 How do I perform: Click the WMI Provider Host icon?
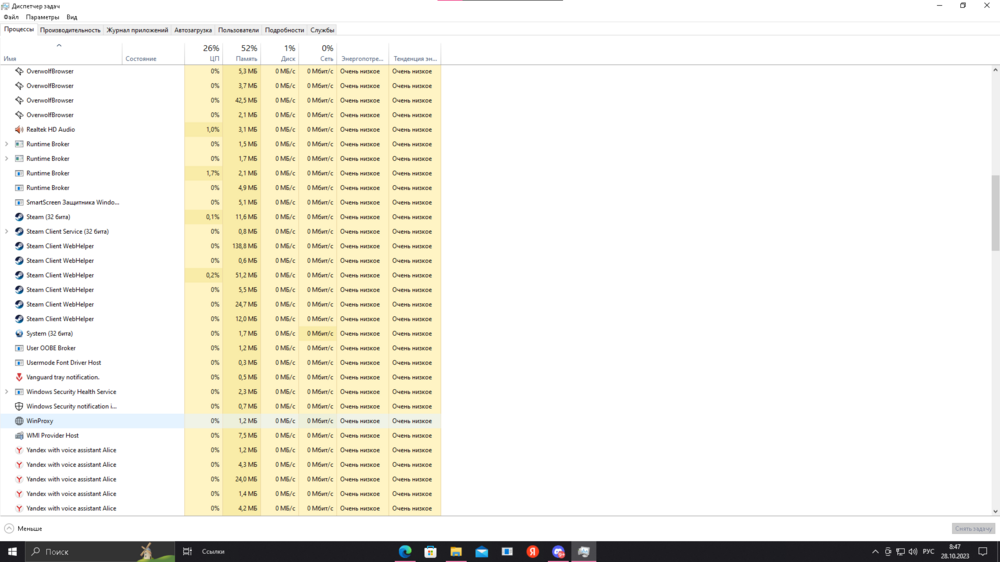click(x=19, y=436)
